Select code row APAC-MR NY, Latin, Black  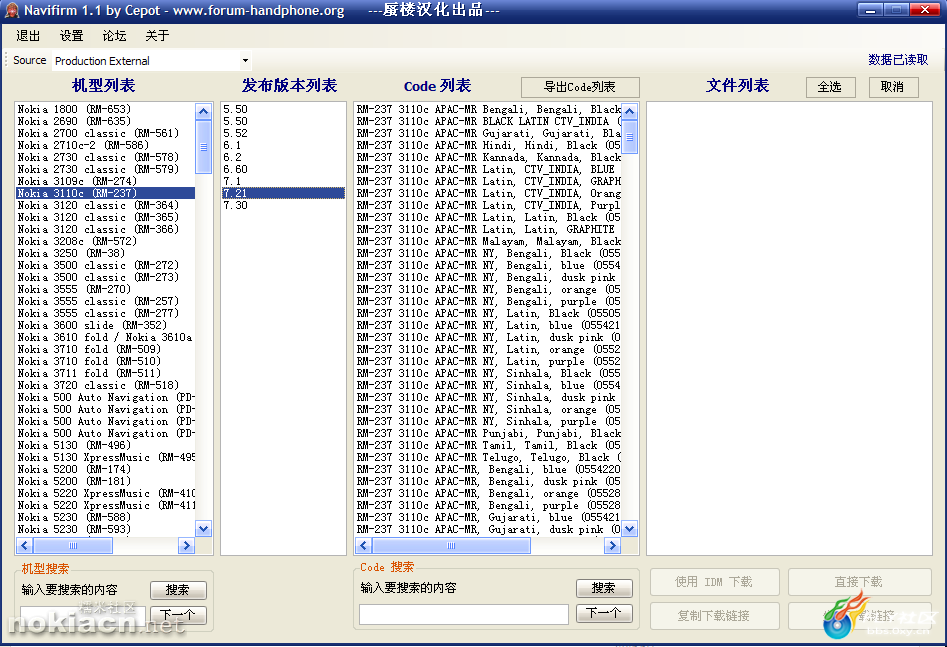pyautogui.click(x=488, y=314)
